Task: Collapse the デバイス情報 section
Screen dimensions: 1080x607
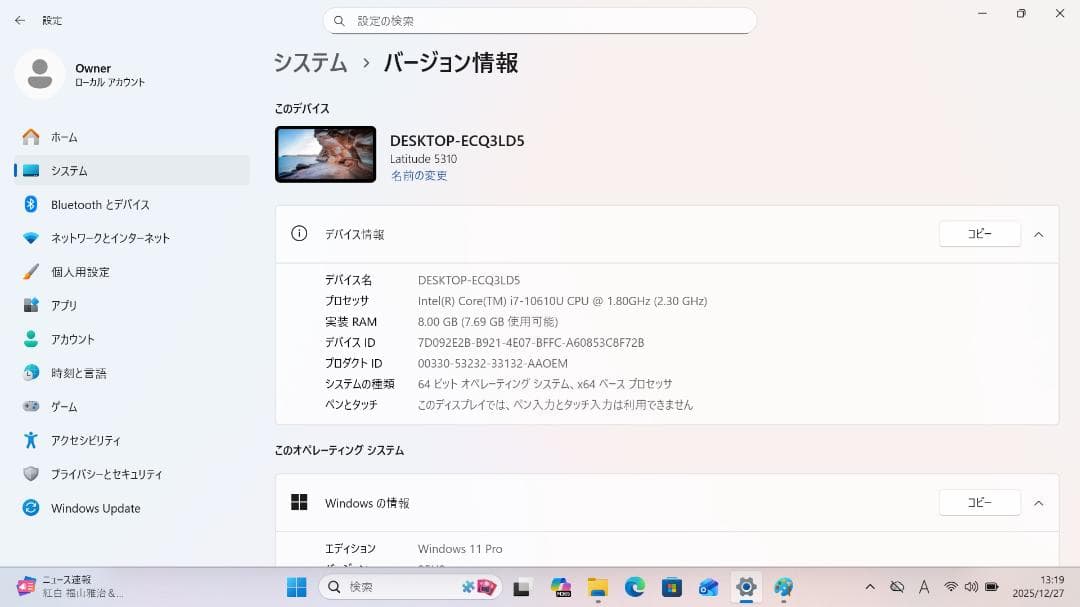Action: coord(1038,233)
